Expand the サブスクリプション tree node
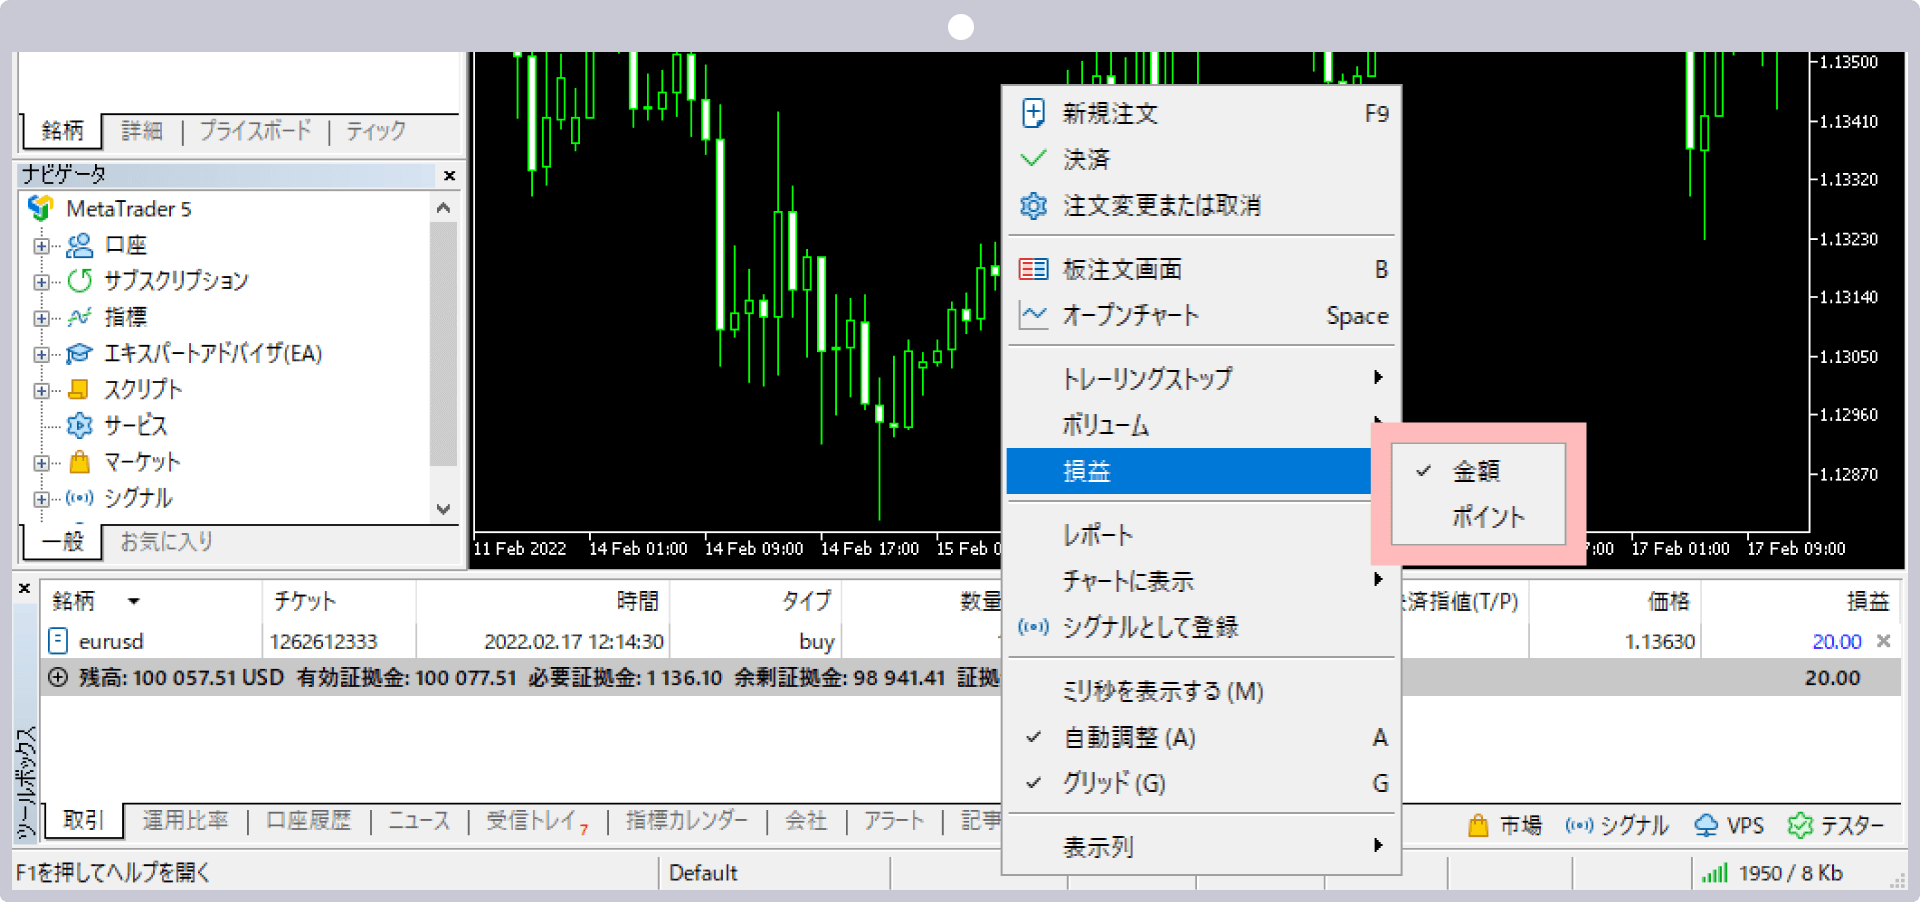1920x902 pixels. (41, 281)
